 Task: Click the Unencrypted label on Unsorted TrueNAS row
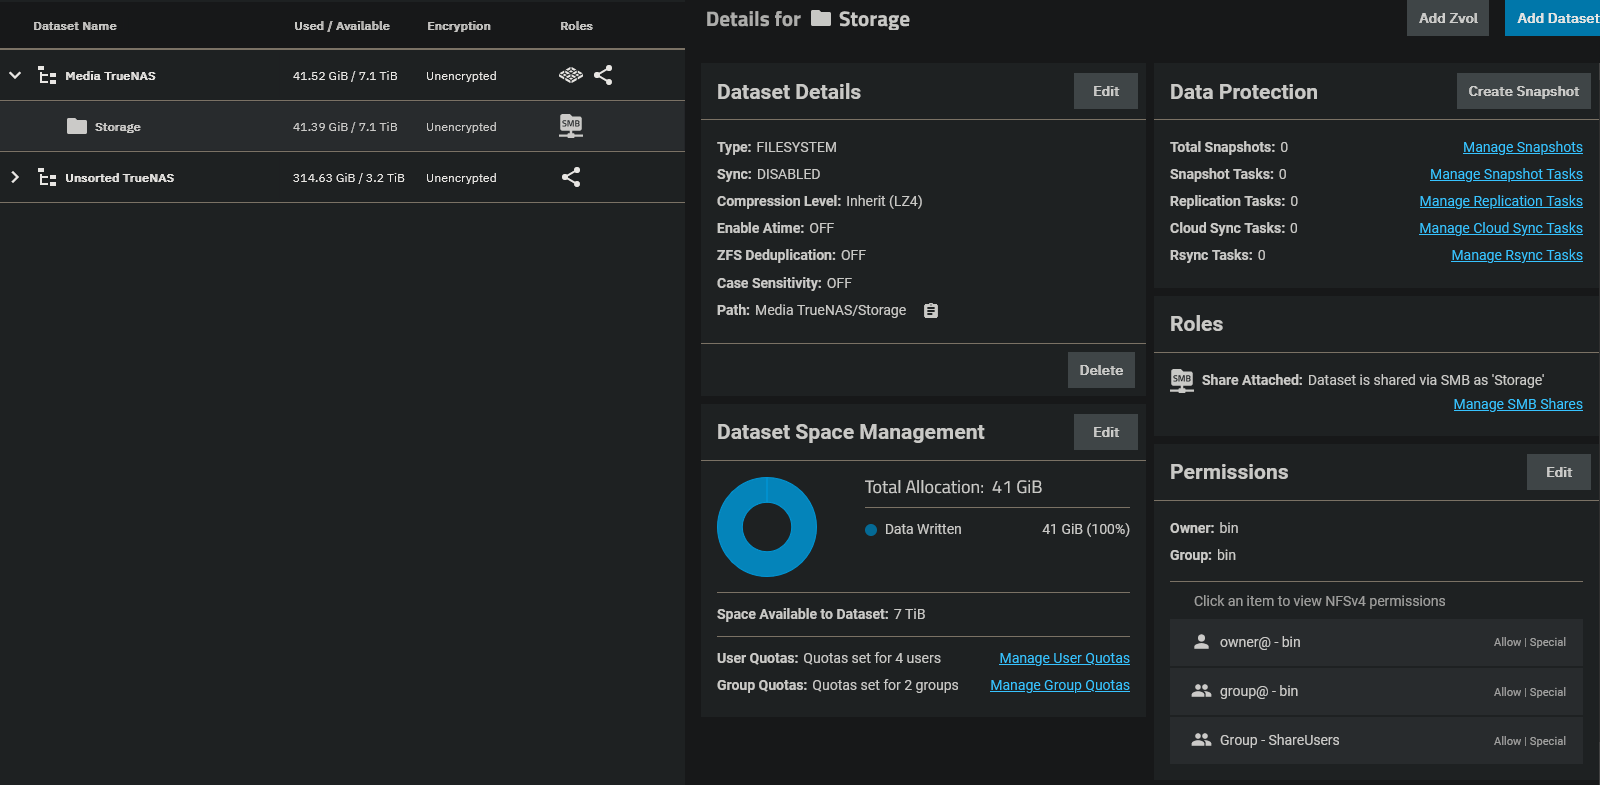[461, 178]
